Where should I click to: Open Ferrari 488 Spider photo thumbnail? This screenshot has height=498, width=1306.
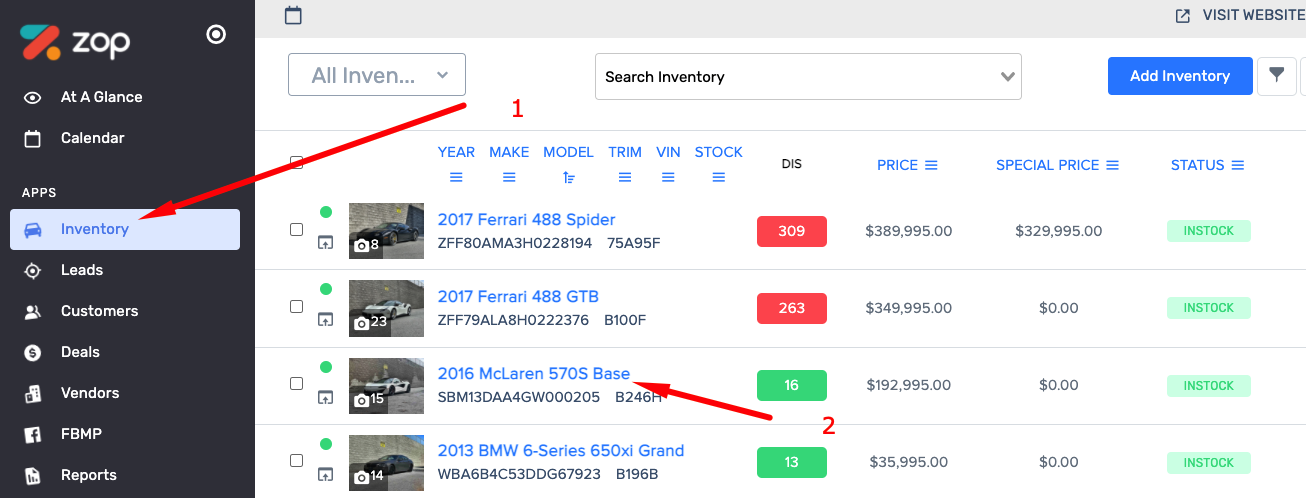(x=386, y=231)
